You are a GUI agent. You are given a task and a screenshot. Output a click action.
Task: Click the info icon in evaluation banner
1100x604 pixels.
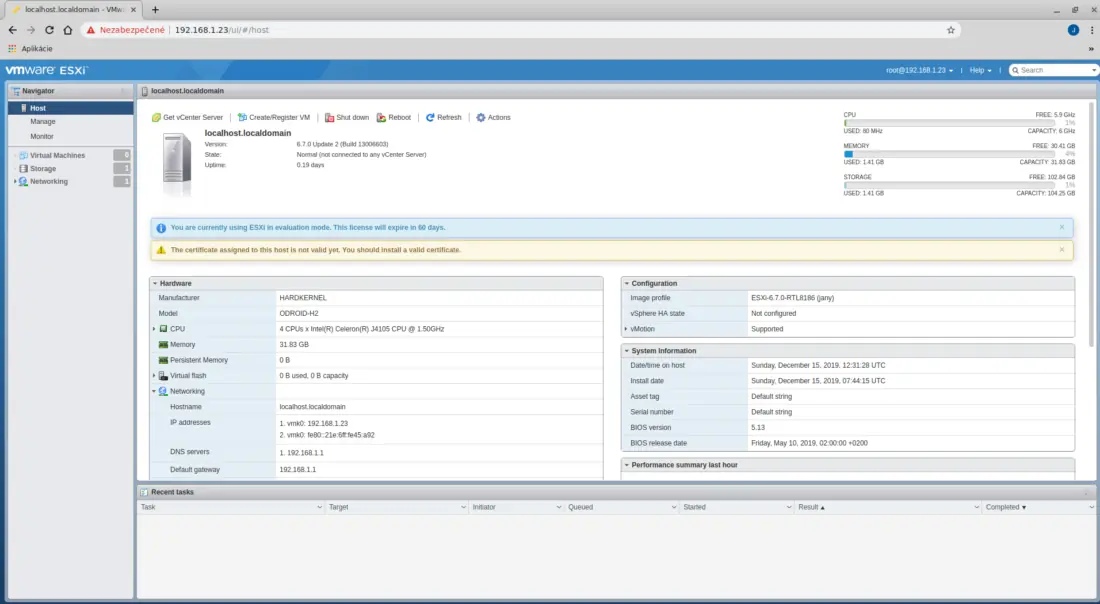pyautogui.click(x=161, y=228)
